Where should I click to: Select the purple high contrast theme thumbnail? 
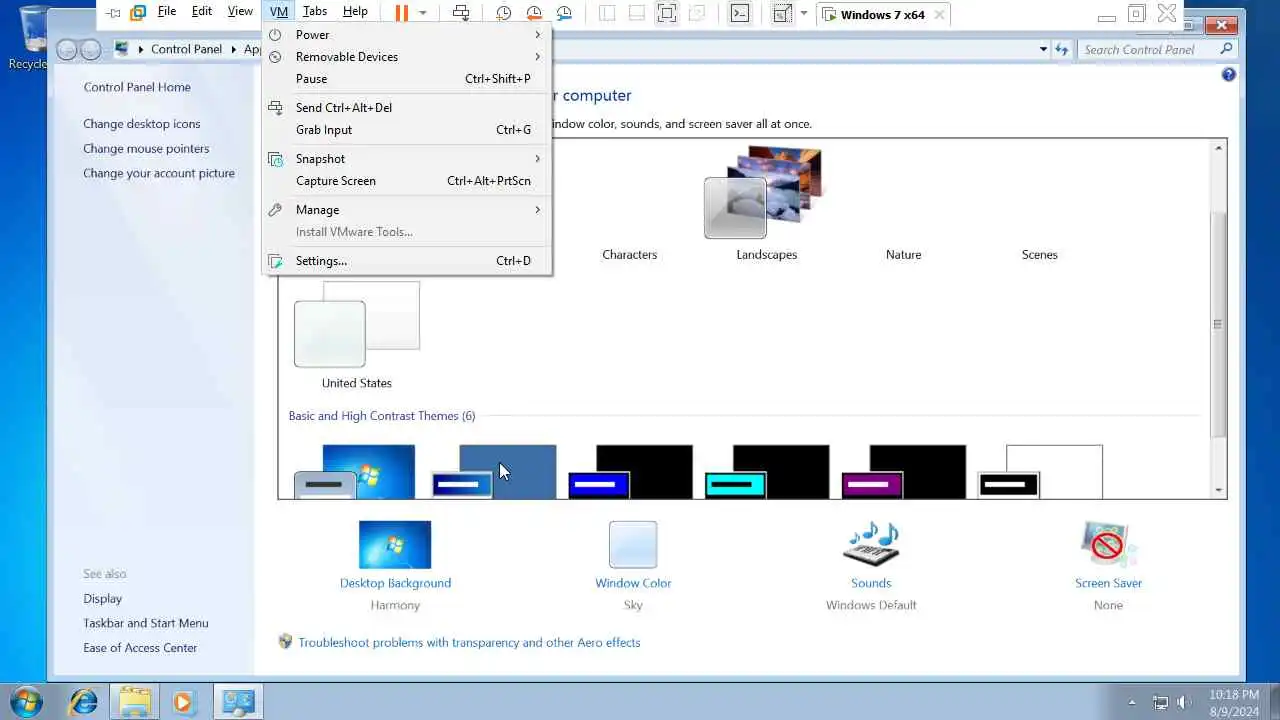pyautogui.click(x=904, y=472)
